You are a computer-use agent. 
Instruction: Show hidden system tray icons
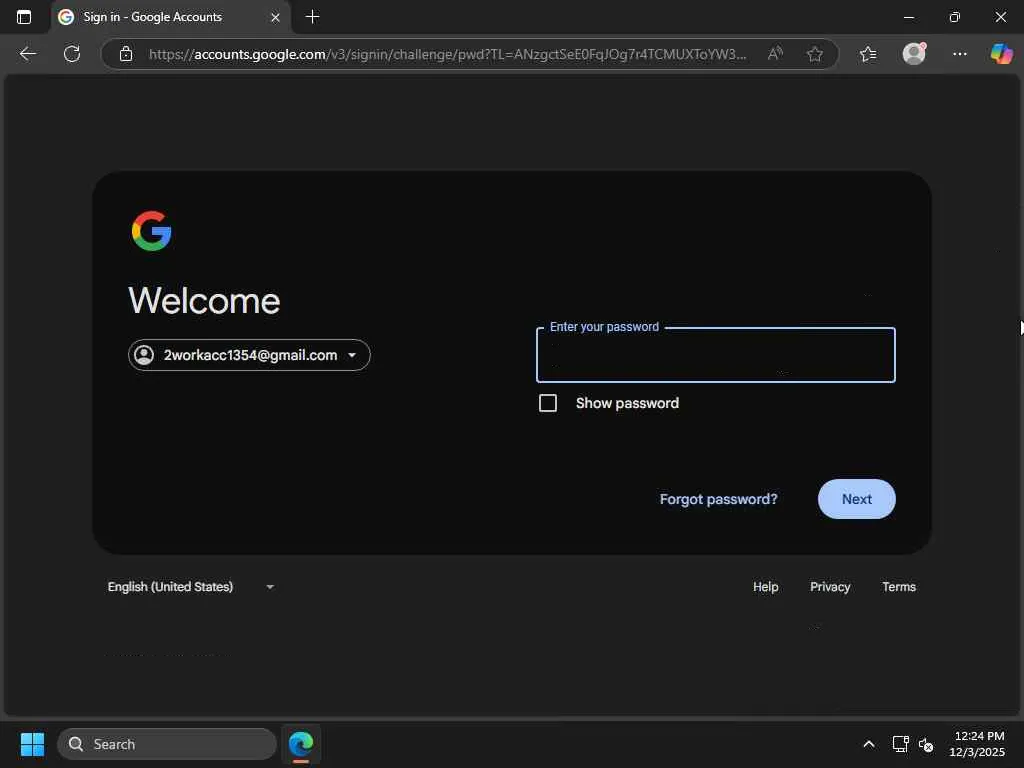click(869, 744)
